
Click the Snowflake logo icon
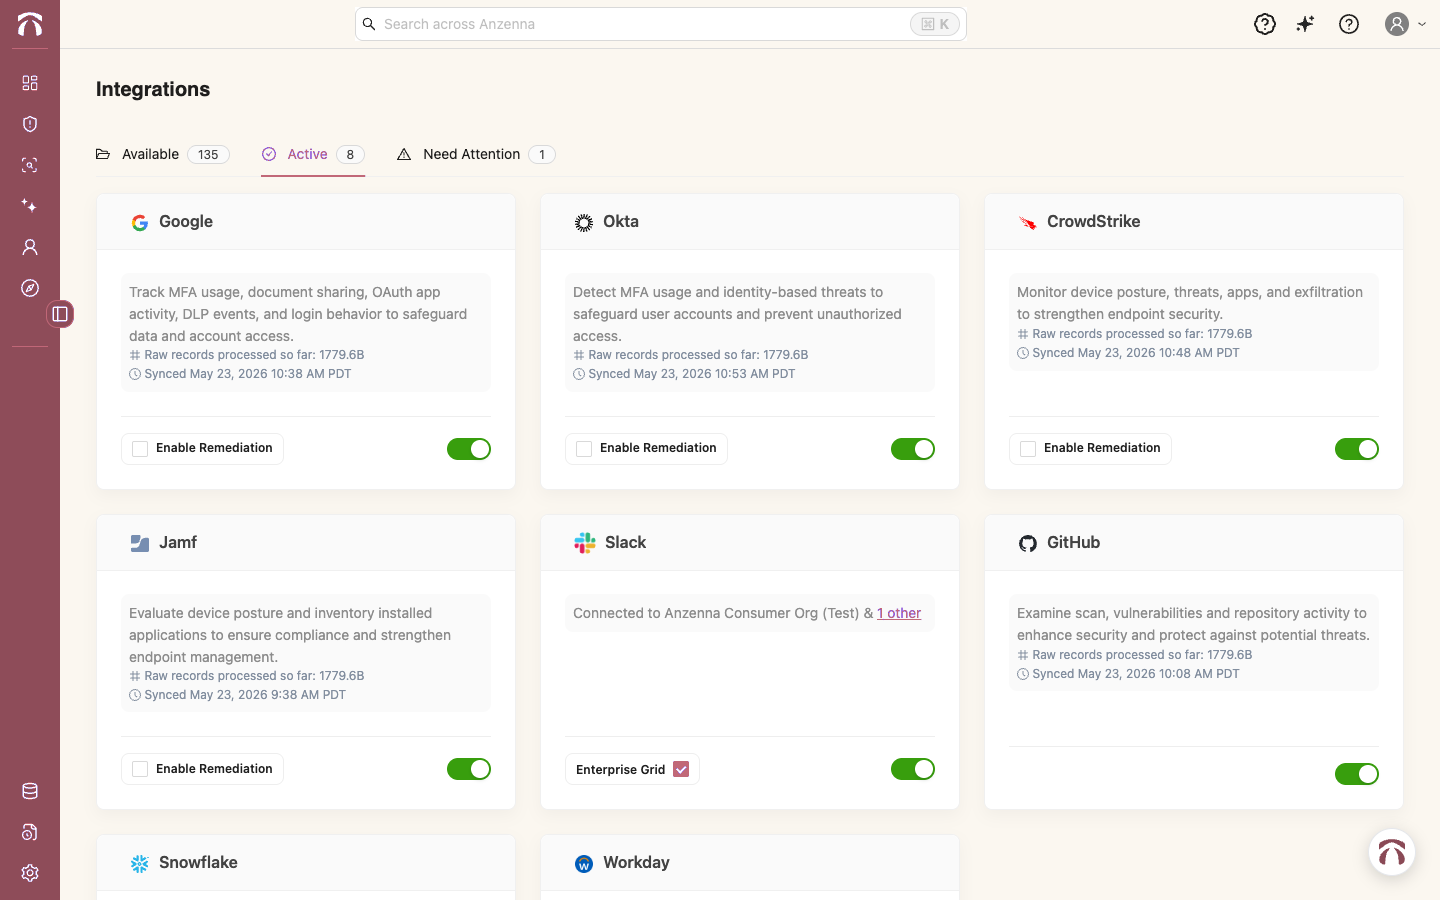tap(140, 863)
